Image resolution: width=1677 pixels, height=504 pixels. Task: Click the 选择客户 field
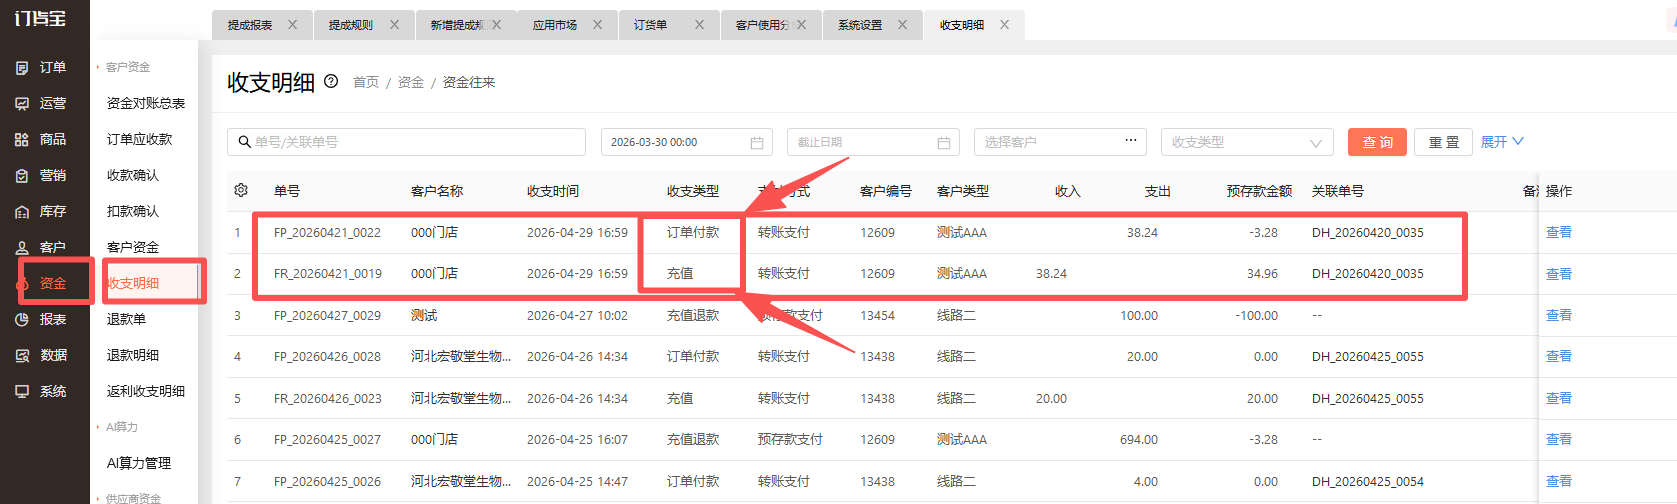[1060, 142]
